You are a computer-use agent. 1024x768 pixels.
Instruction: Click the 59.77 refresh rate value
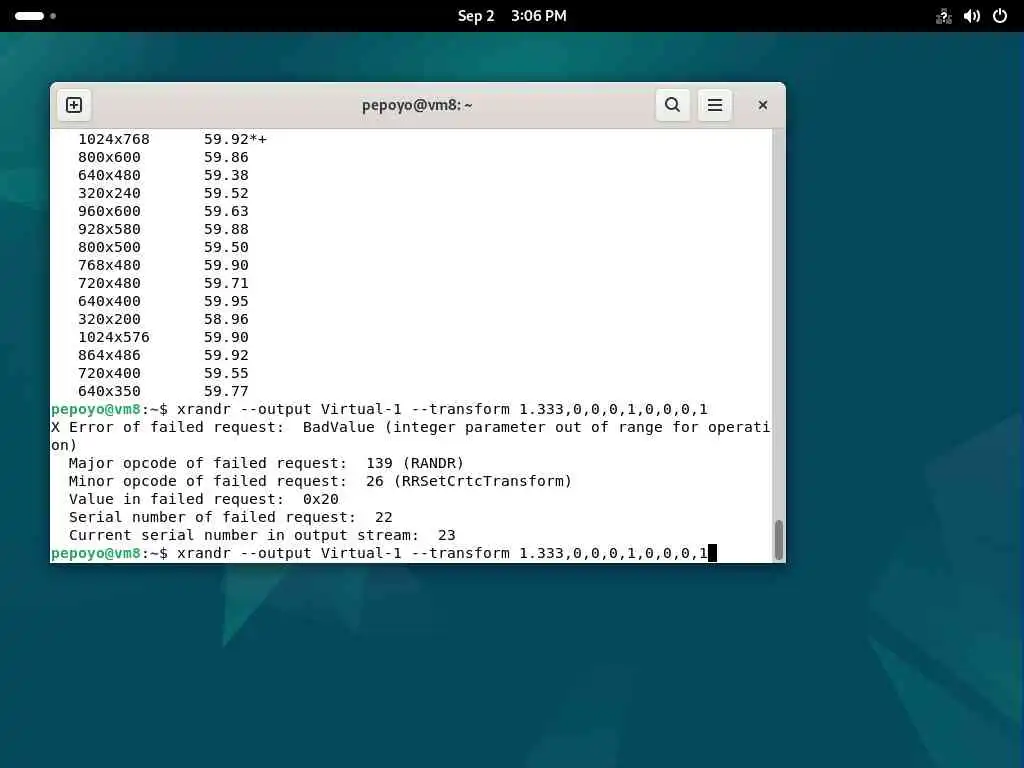(226, 391)
